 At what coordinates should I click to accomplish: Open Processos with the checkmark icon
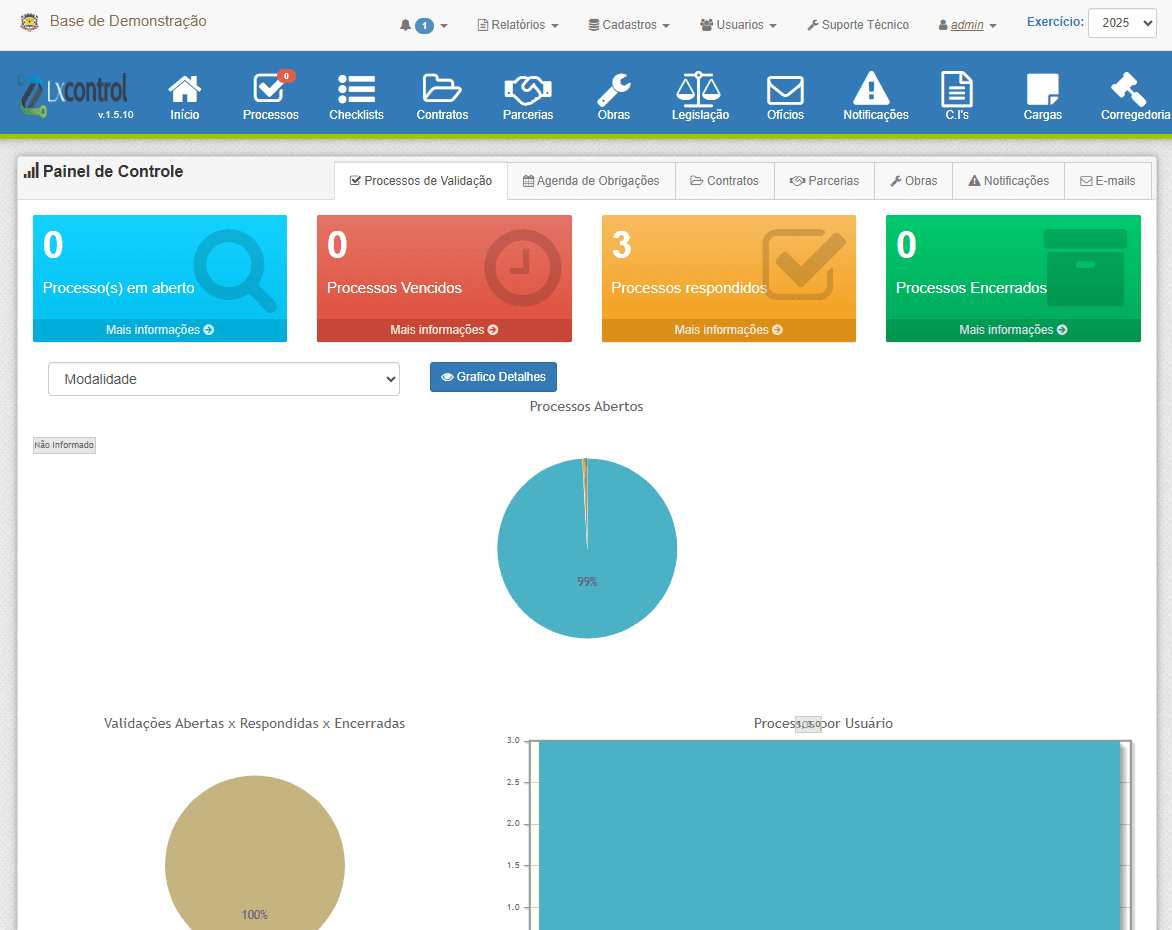click(x=270, y=97)
